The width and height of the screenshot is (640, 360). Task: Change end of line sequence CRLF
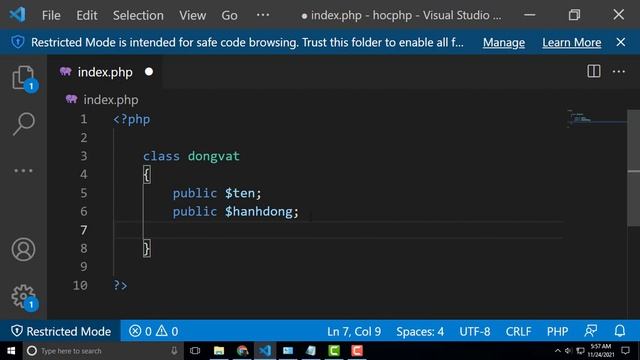coord(518,331)
